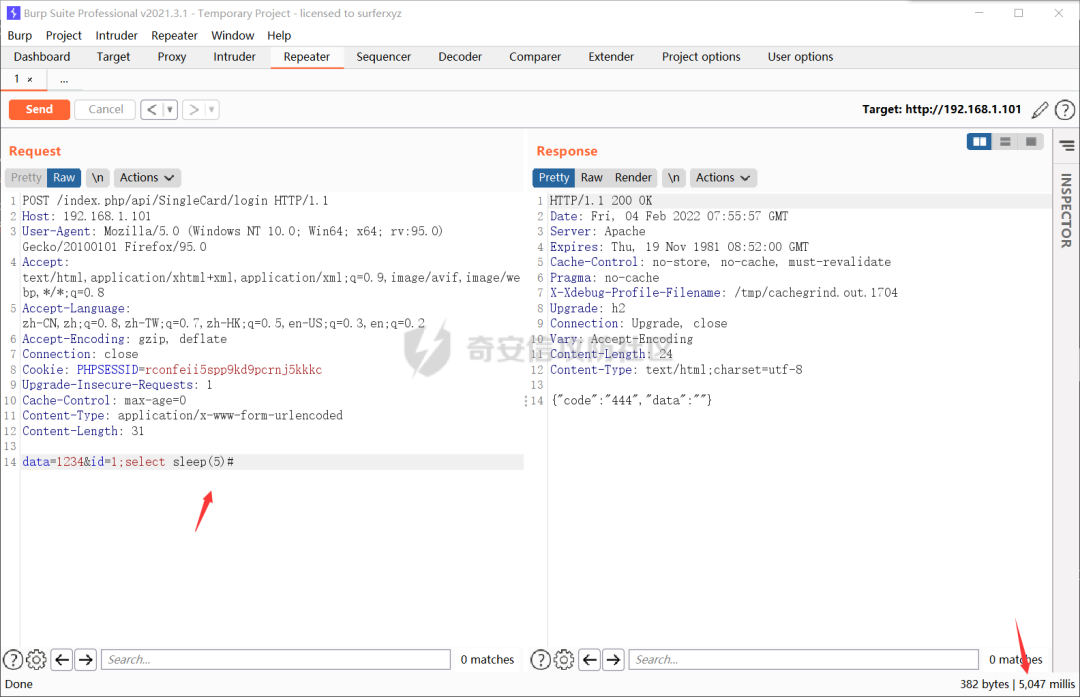Switch response to Render view
Image resolution: width=1080 pixels, height=697 pixels.
(x=633, y=178)
